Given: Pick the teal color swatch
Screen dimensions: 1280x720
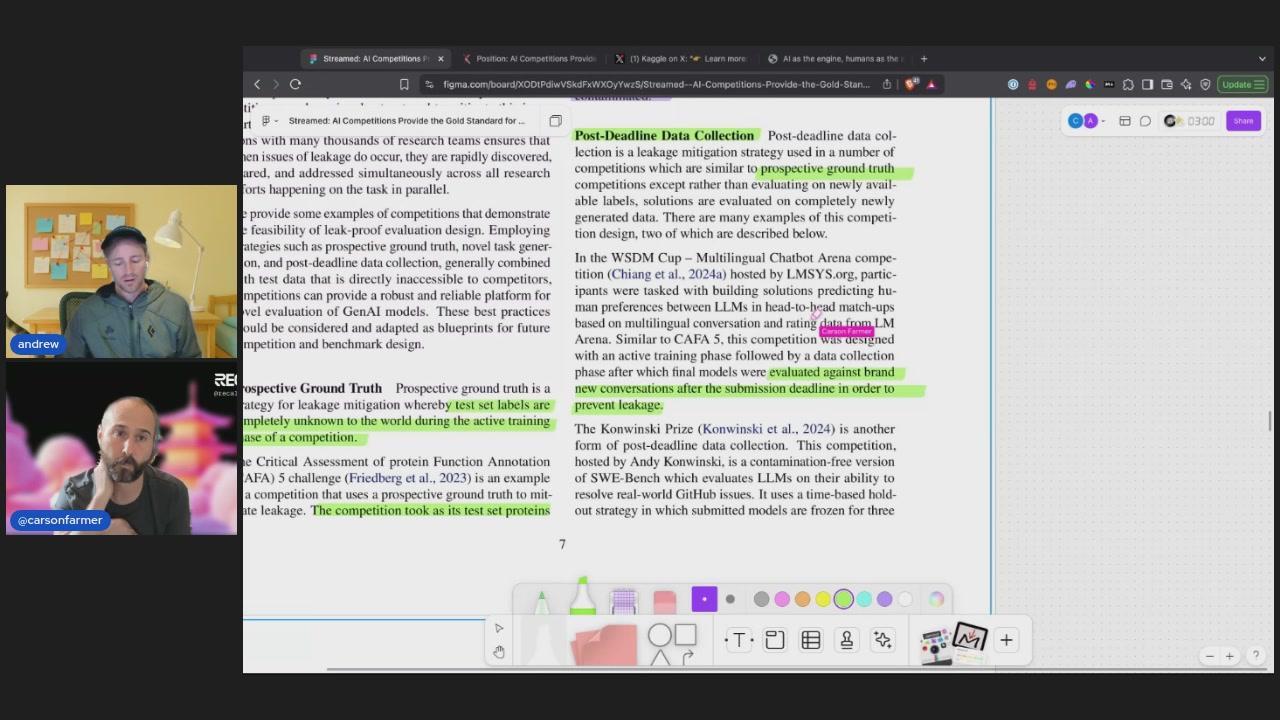Looking at the screenshot, I should [x=864, y=599].
